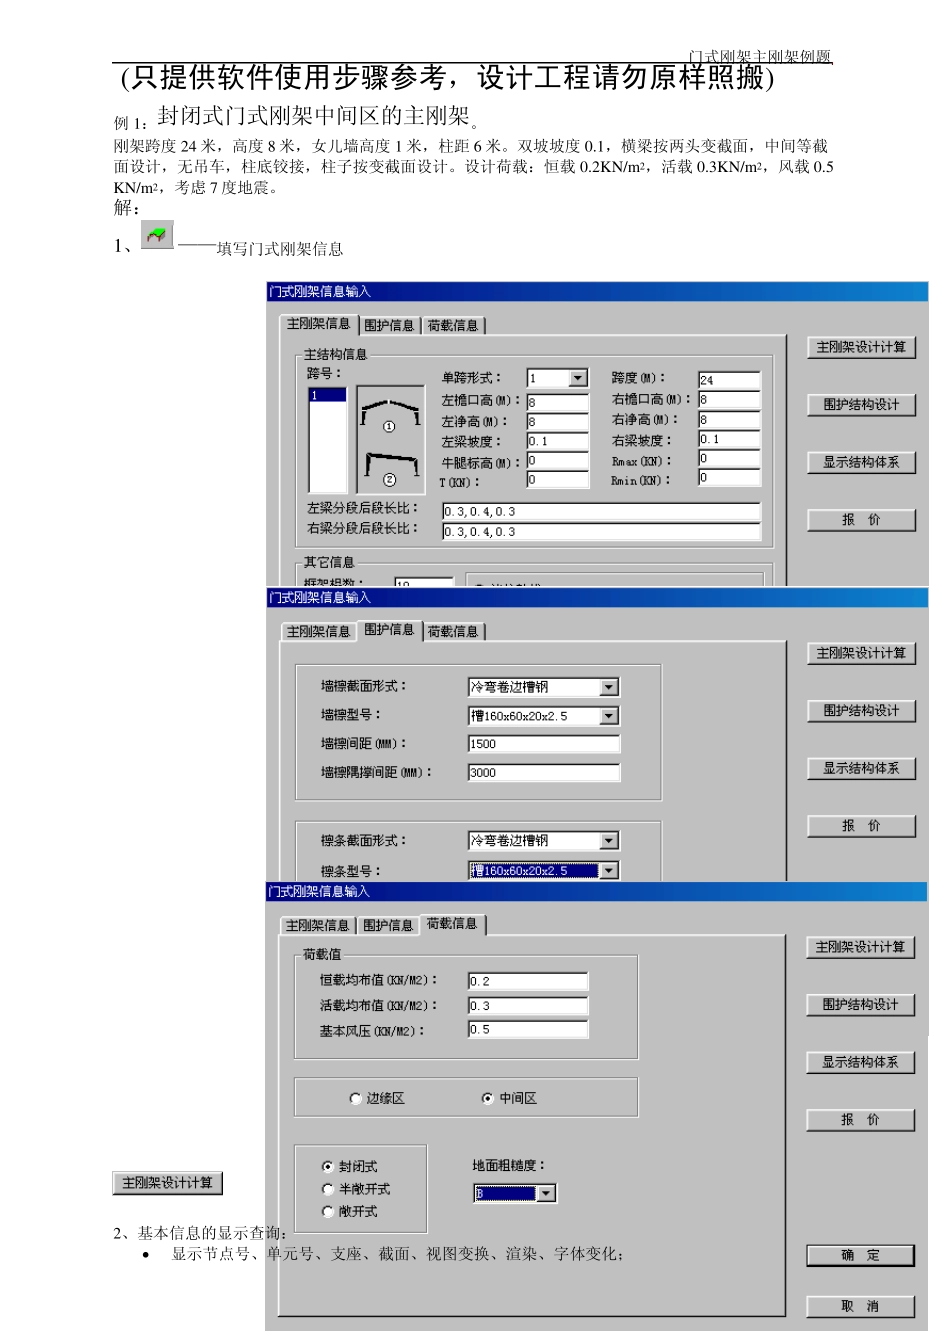Click the 左梁坡度 field showing 0.1
The width and height of the screenshot is (950, 1344).
coord(558,441)
